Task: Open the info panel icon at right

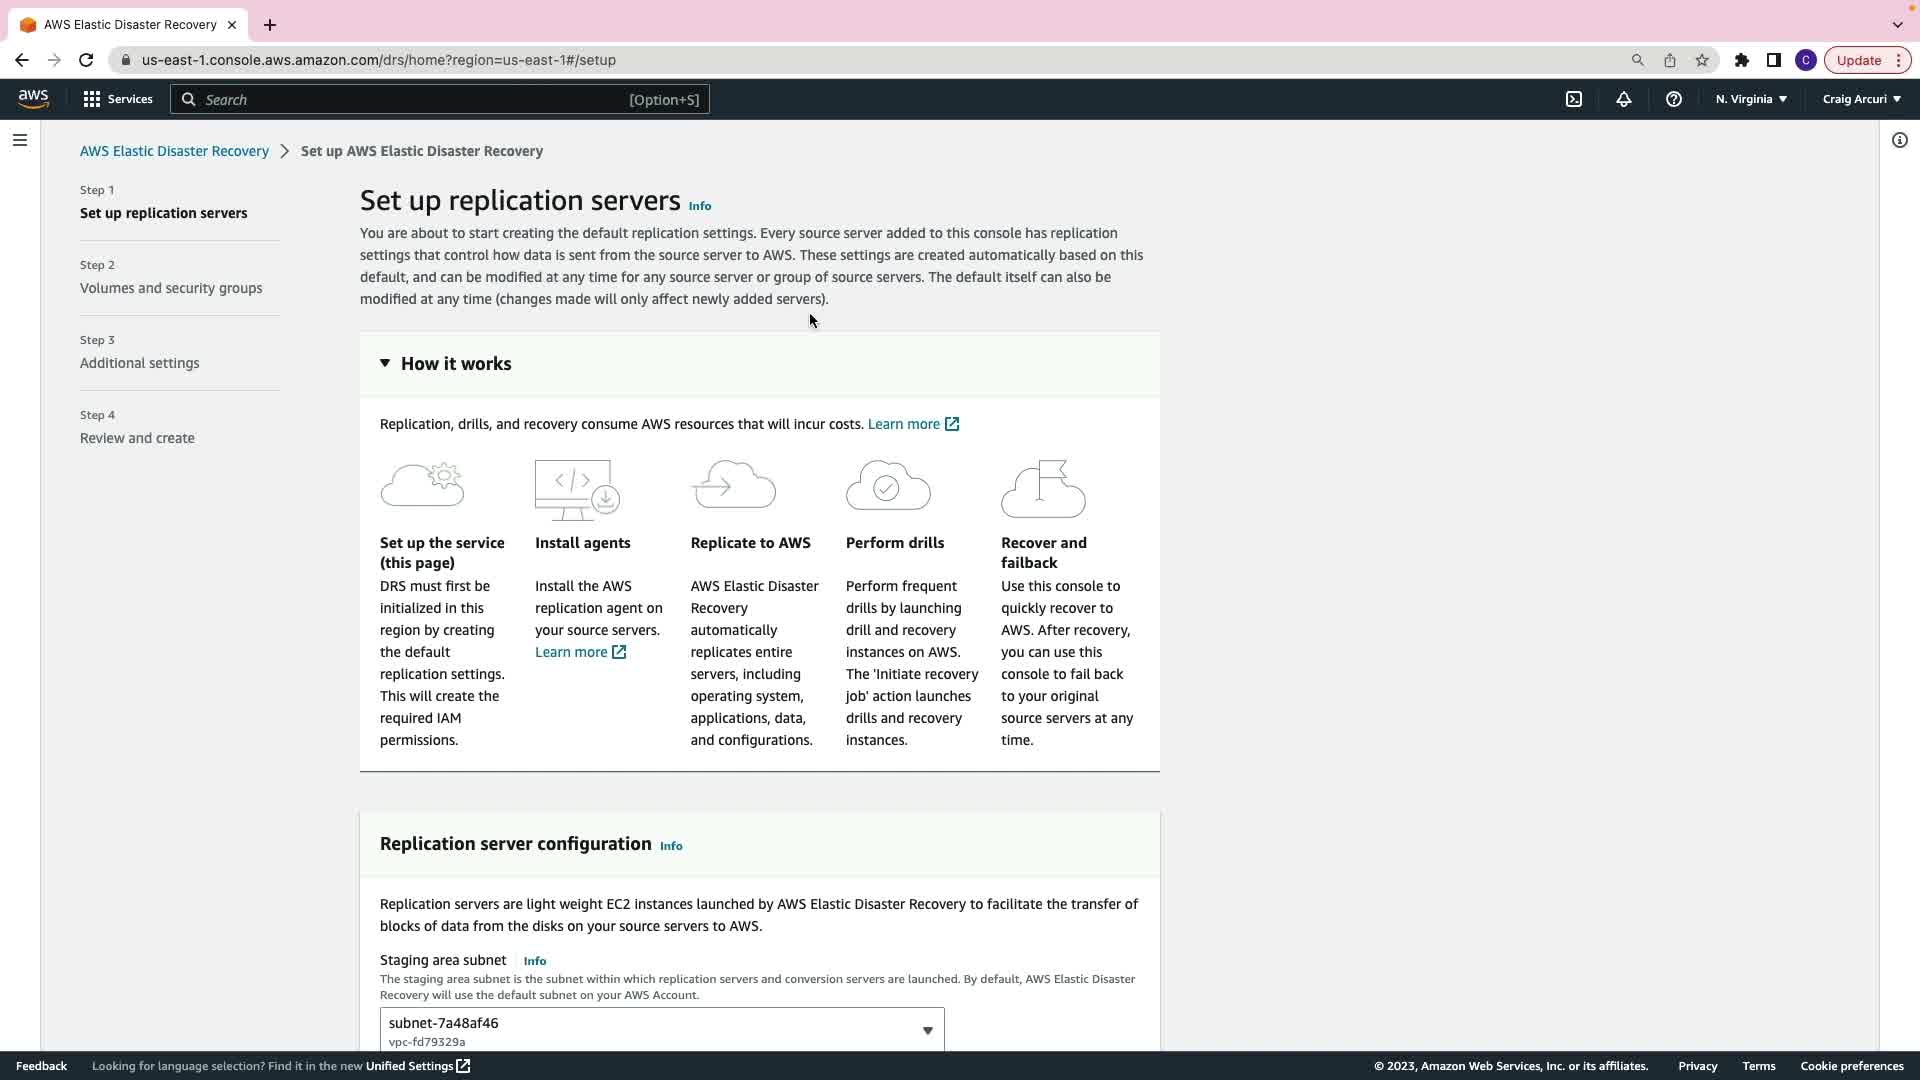Action: click(x=1899, y=140)
